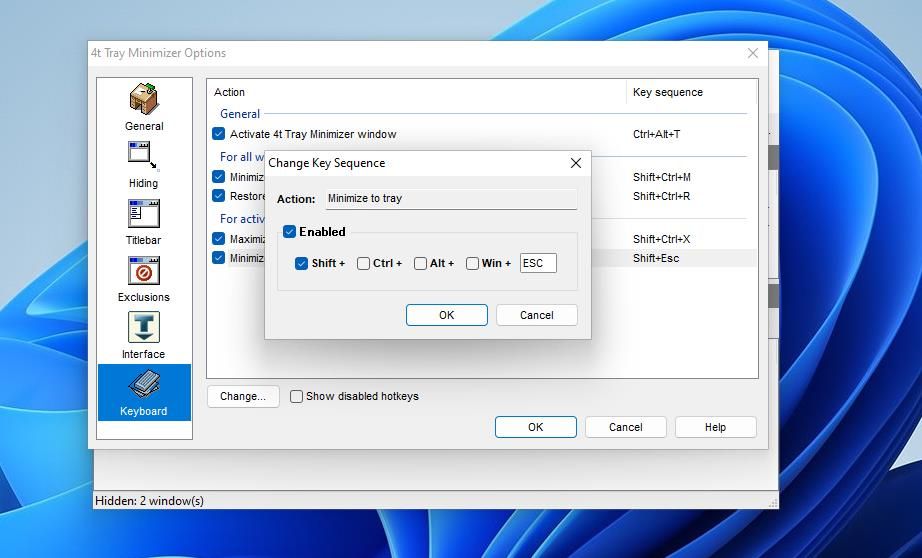This screenshot has width=922, height=558.
Task: Enable the Ctrl + modifier checkbox
Action: [x=364, y=264]
